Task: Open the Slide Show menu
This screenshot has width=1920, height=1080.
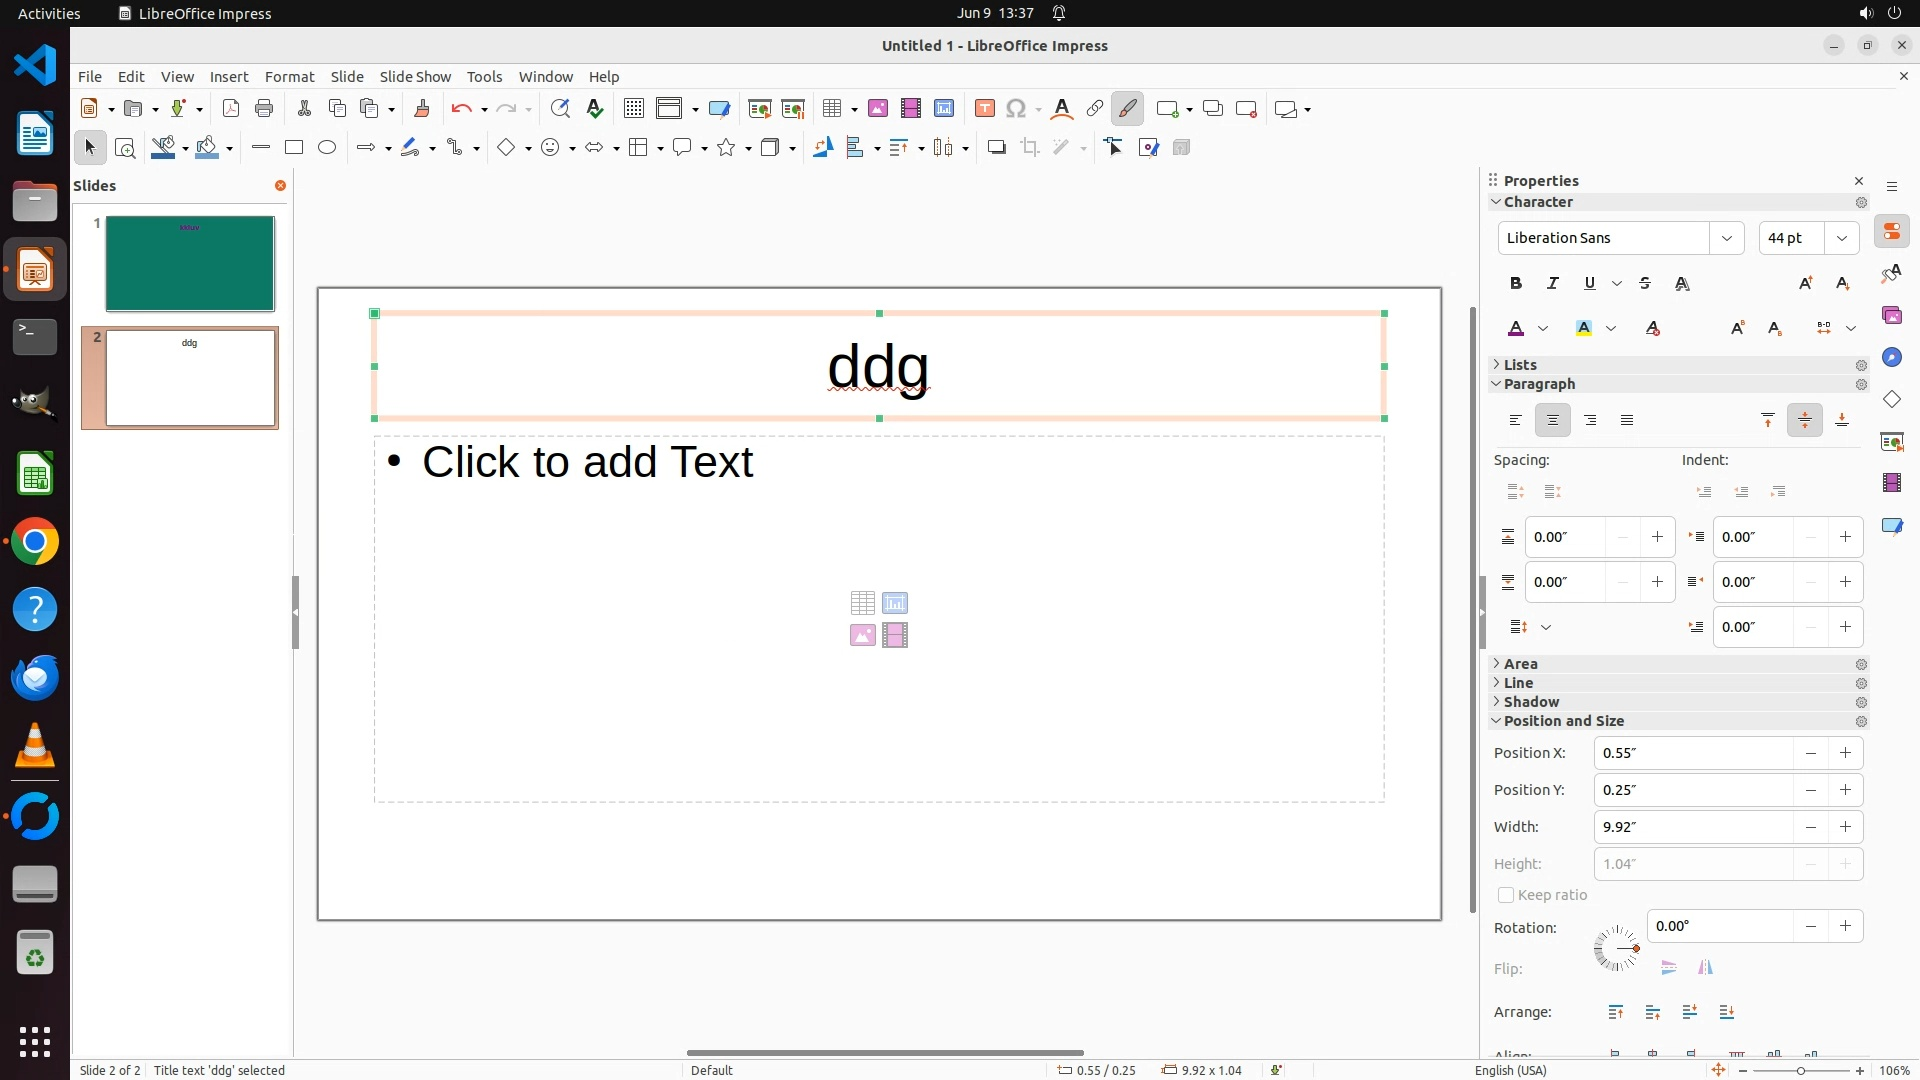Action: coord(415,76)
